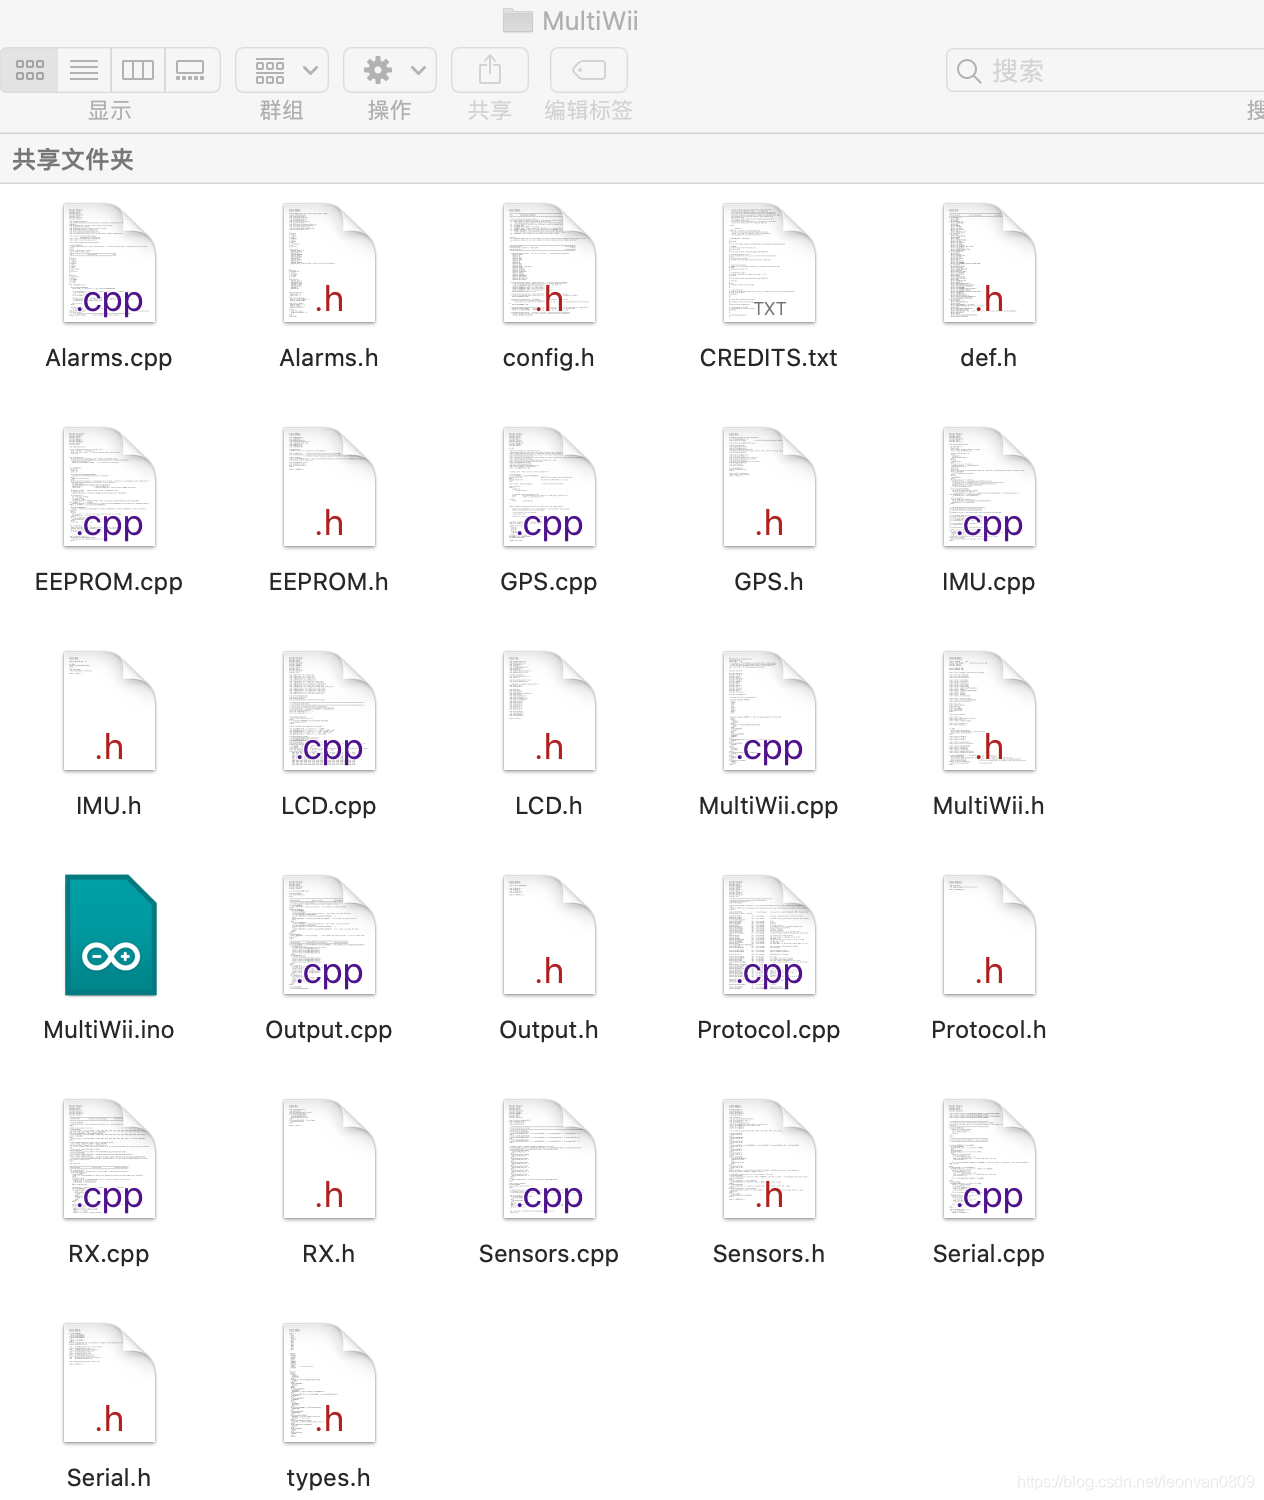Click the Edit Tags toolbar button
The image size is (1264, 1500).
(x=589, y=70)
